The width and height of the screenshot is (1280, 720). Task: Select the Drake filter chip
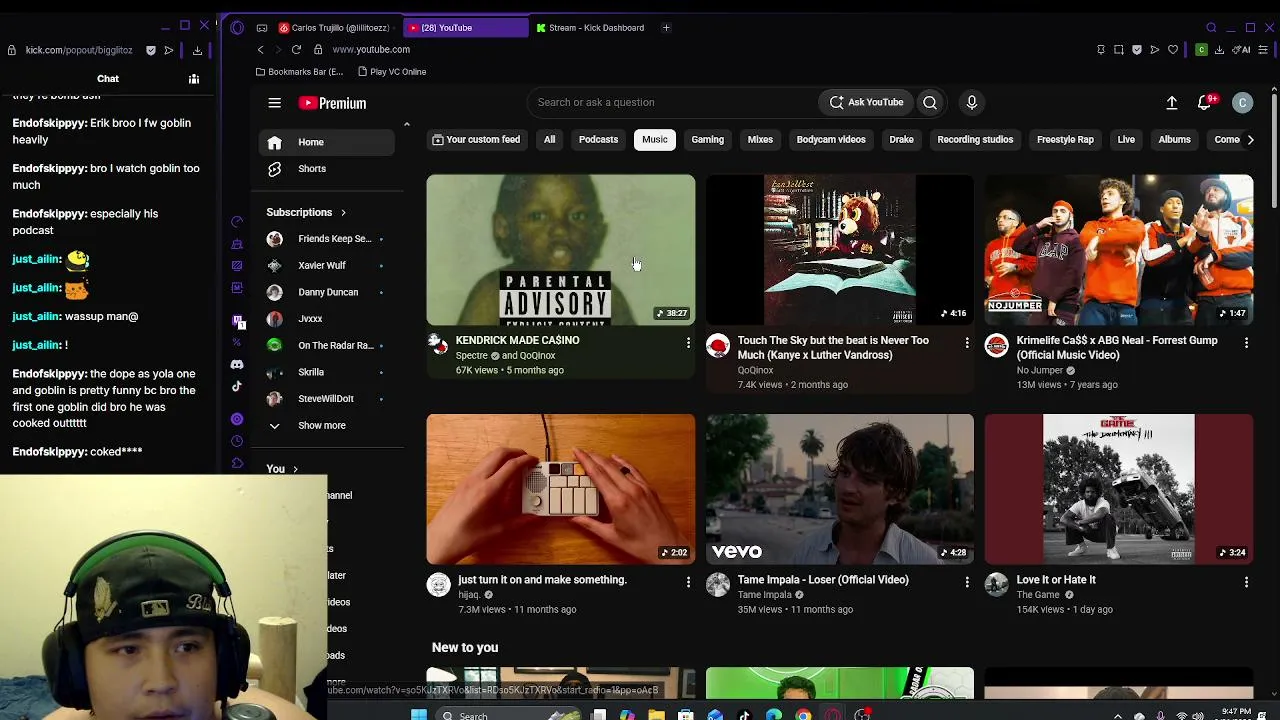(901, 140)
